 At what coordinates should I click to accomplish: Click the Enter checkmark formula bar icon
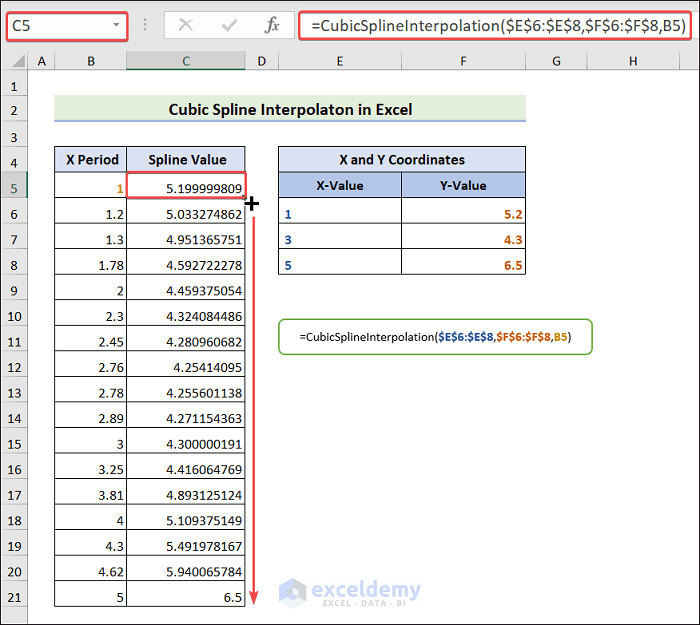click(229, 25)
